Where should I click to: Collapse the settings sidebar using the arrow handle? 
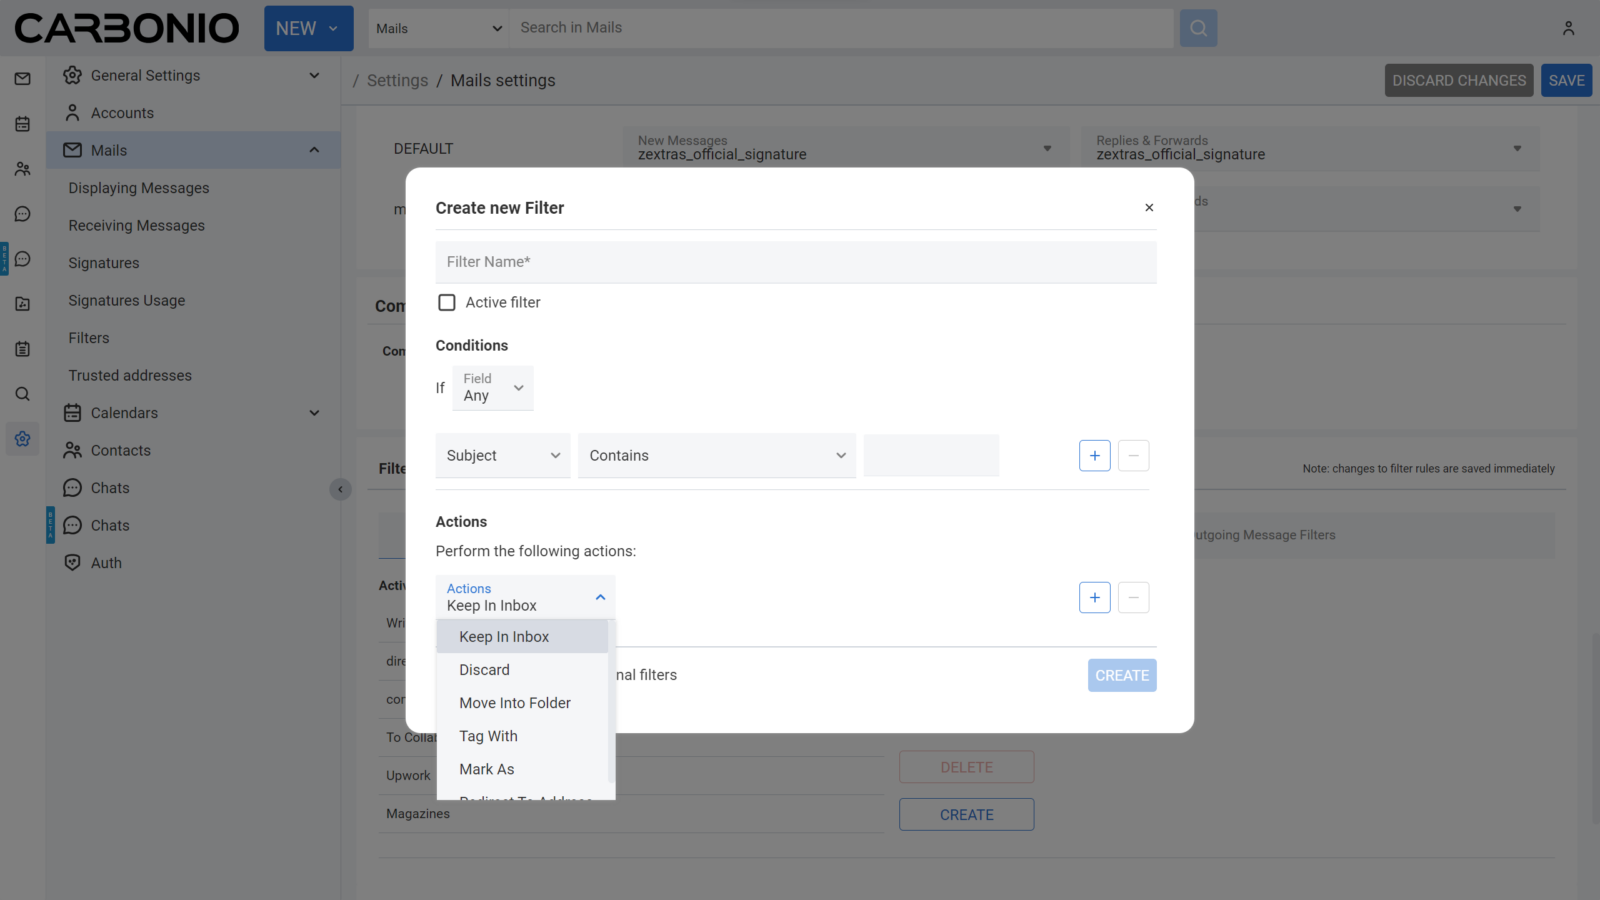click(340, 489)
